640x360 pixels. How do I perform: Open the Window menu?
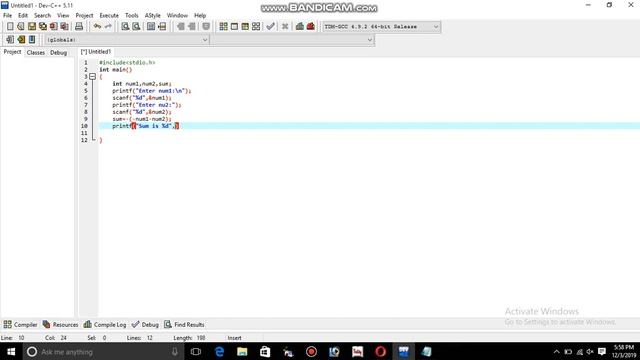pyautogui.click(x=177, y=16)
